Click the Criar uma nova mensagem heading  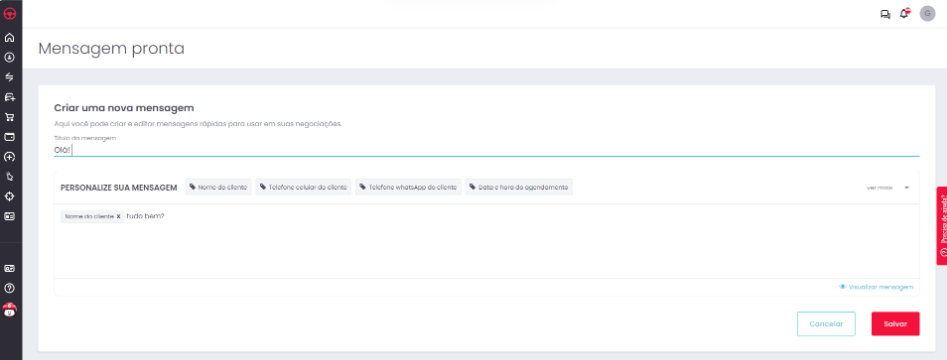[124, 108]
